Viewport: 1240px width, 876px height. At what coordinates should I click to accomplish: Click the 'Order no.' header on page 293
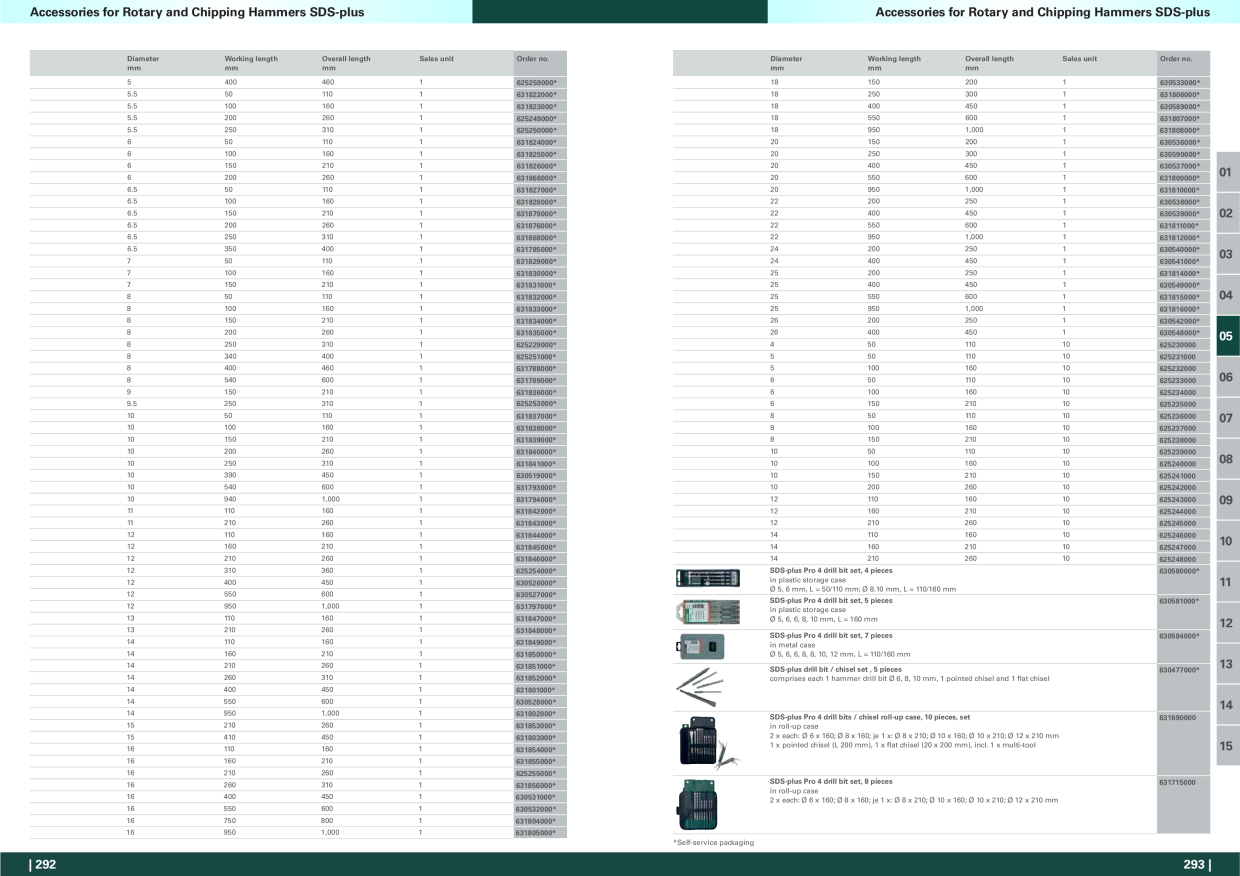click(x=1176, y=59)
